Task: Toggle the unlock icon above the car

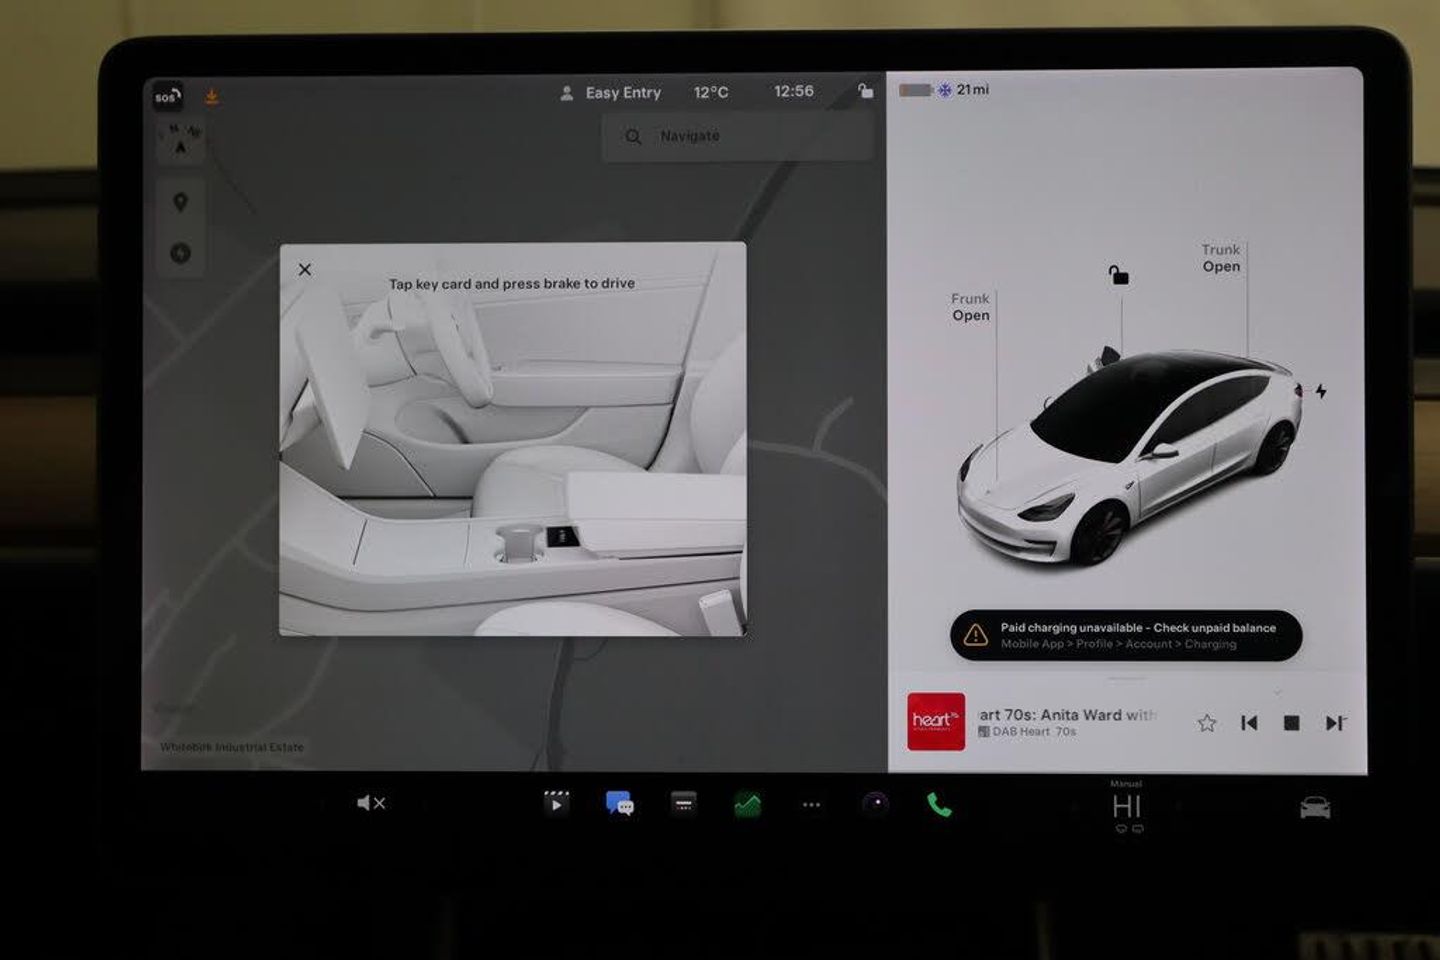Action: click(x=1118, y=274)
